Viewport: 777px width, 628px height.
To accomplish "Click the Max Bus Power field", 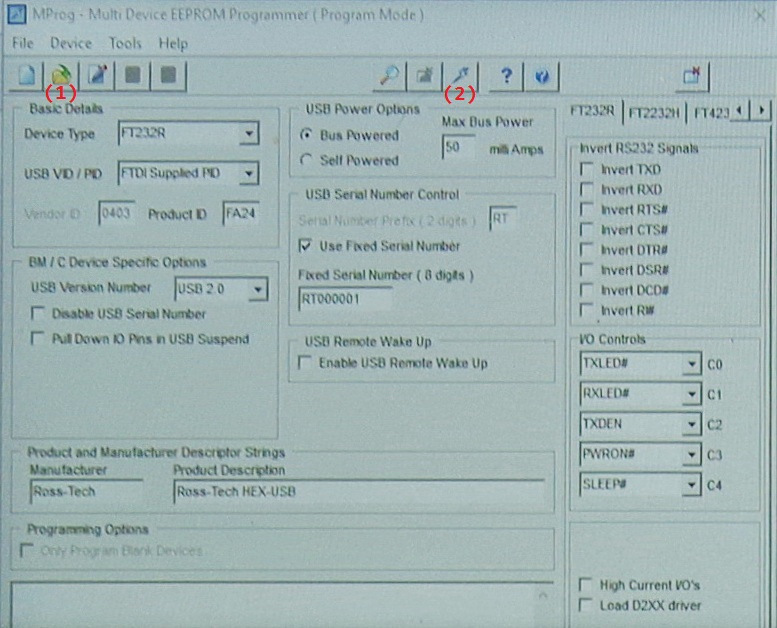I will pos(459,147).
